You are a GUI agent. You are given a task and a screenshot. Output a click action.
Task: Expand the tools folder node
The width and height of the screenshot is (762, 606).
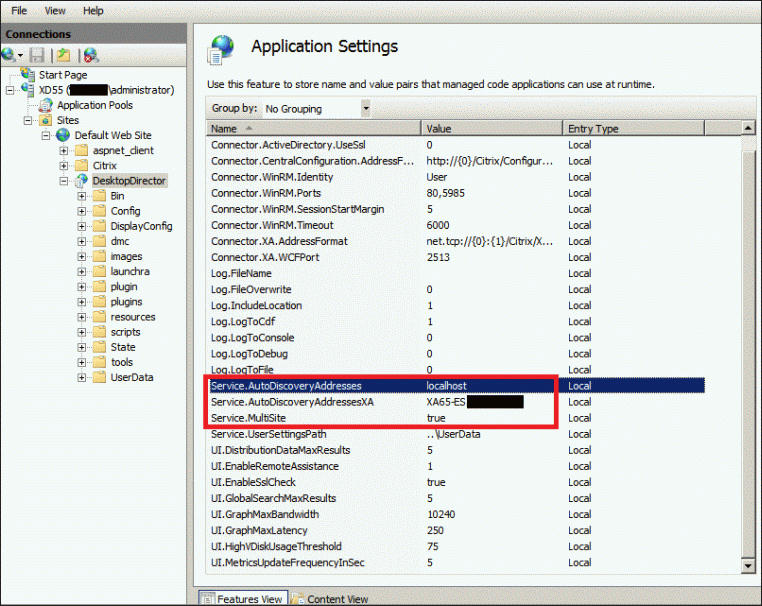[82, 363]
